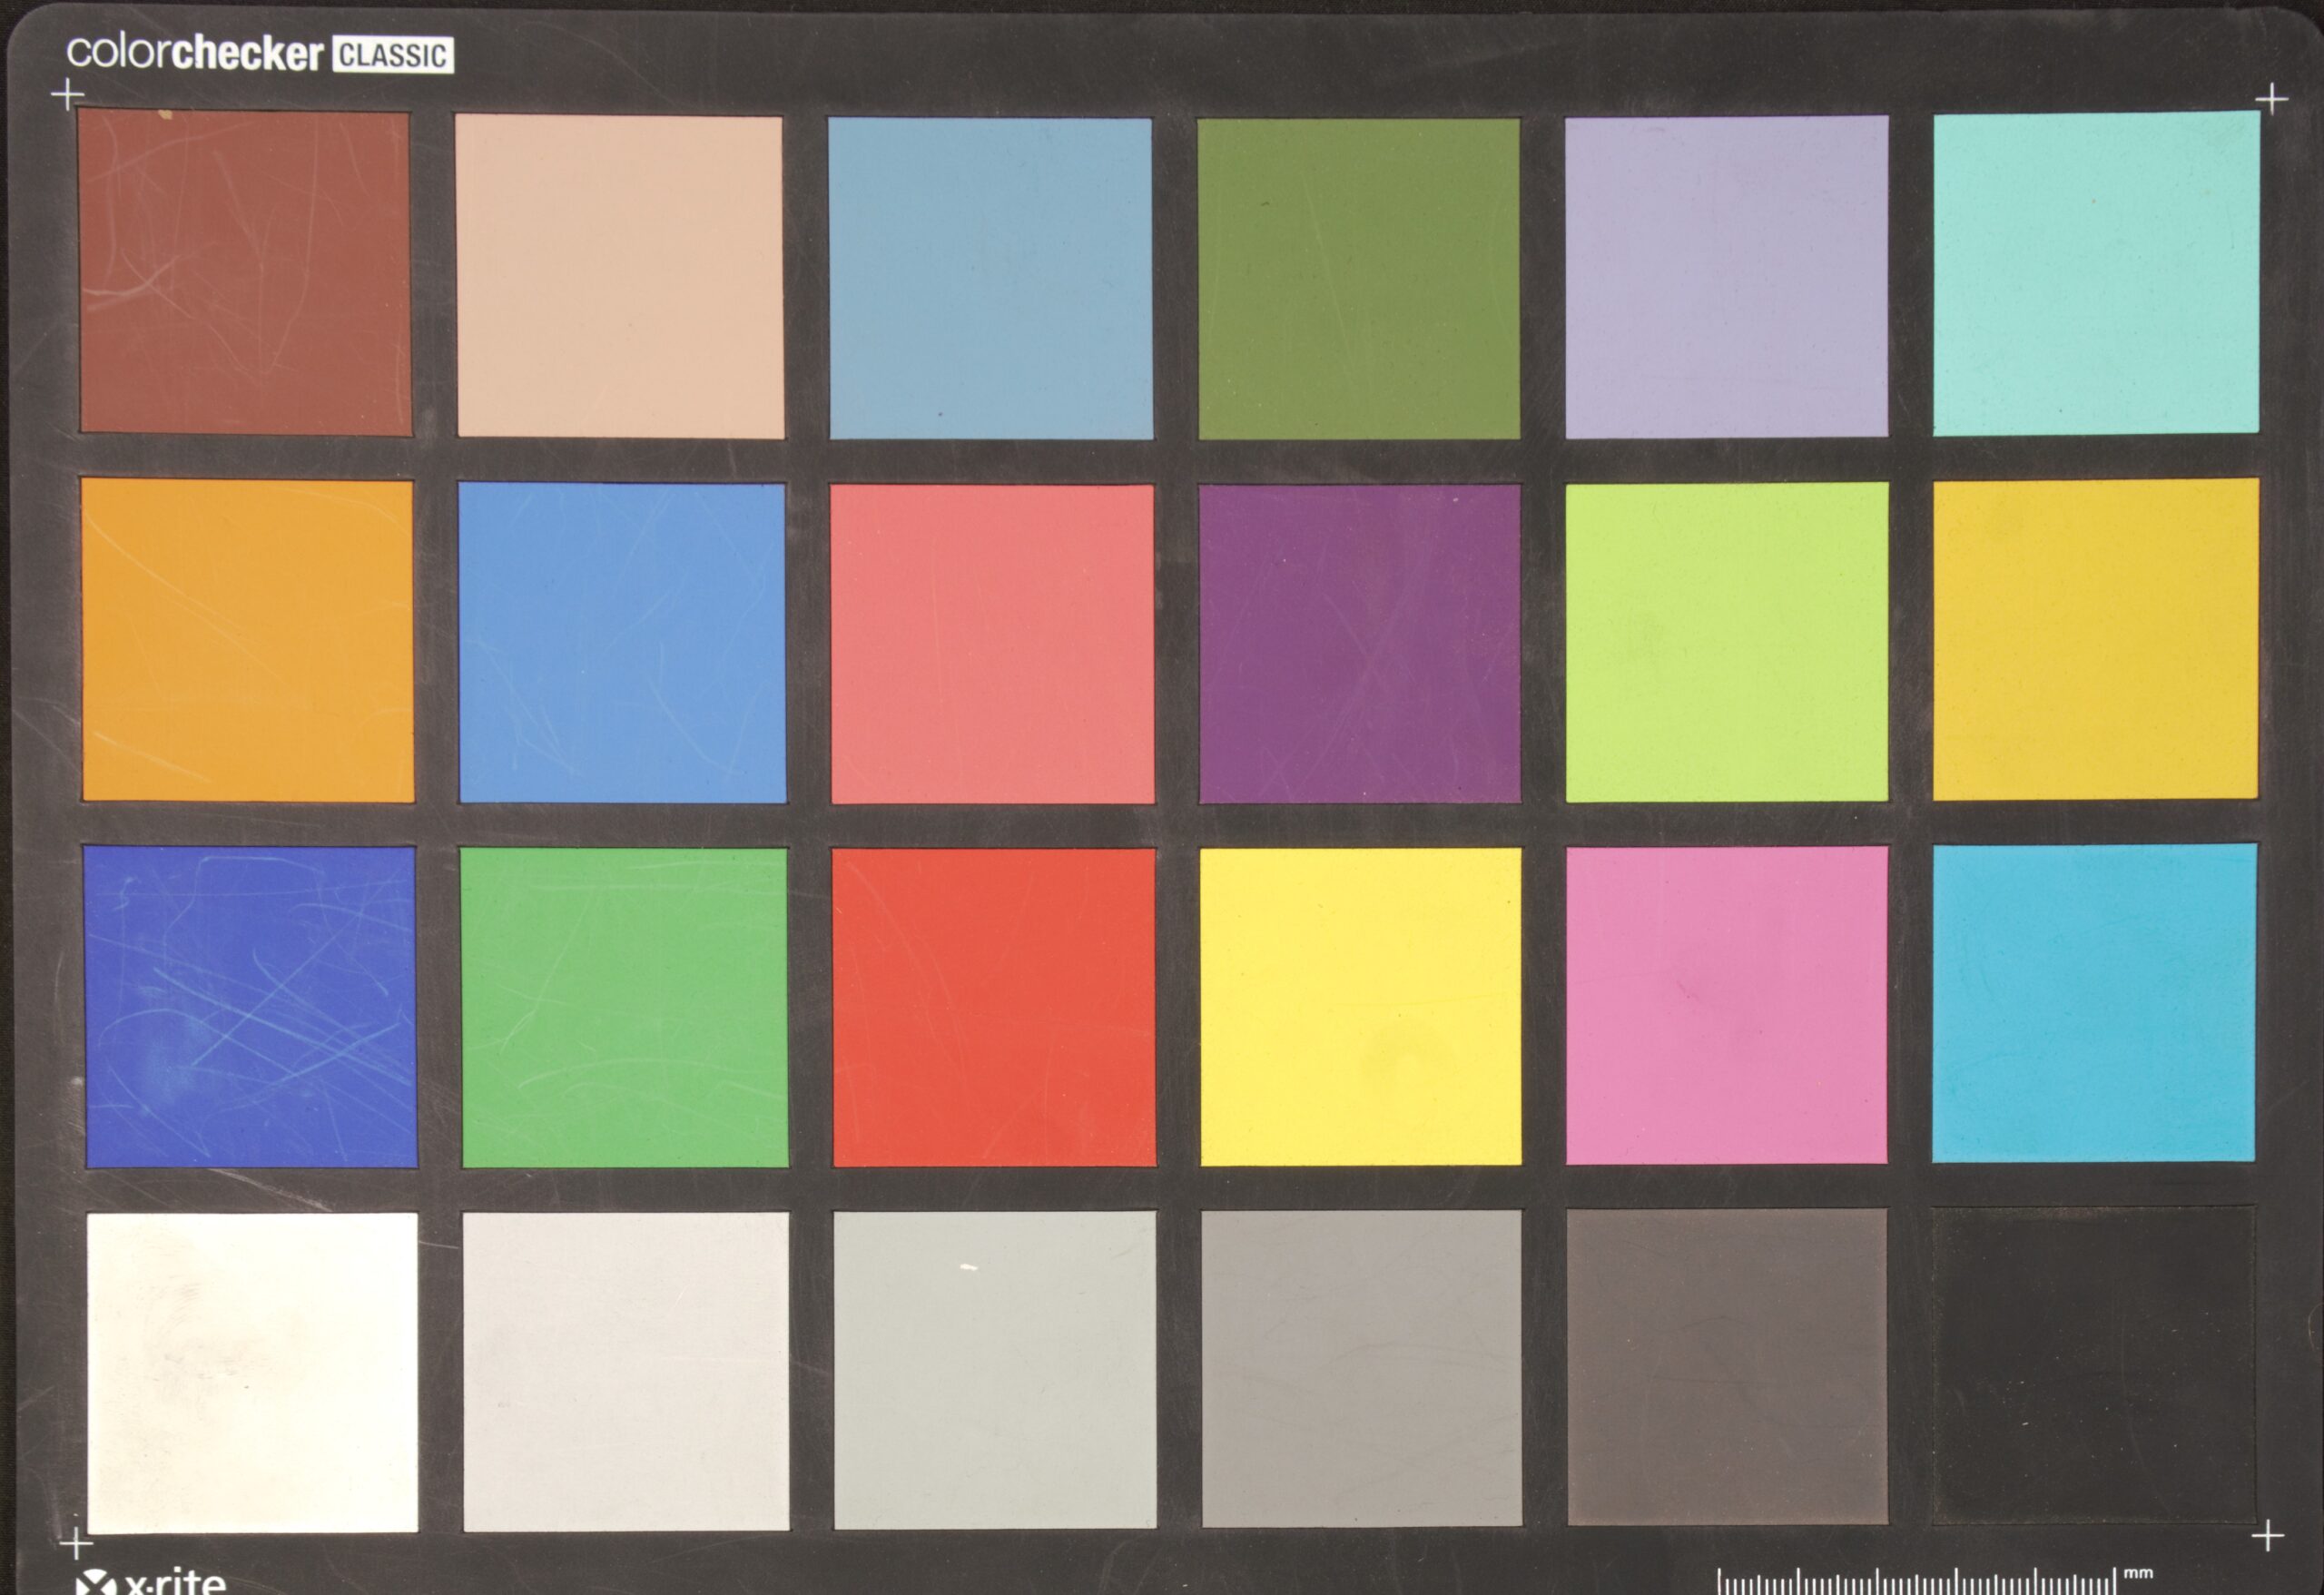Pick the cyan swatch
The image size is (2324, 1595).
pos(2093,1003)
